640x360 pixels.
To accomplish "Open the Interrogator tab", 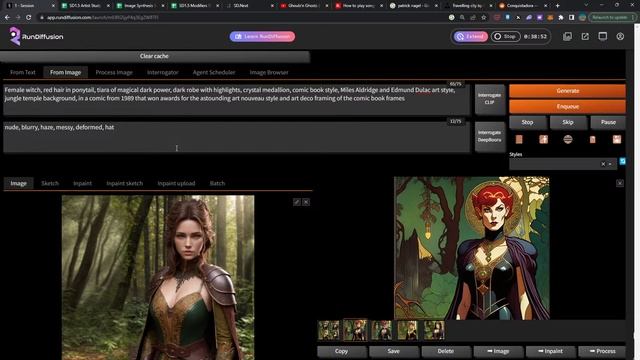I will [x=162, y=72].
